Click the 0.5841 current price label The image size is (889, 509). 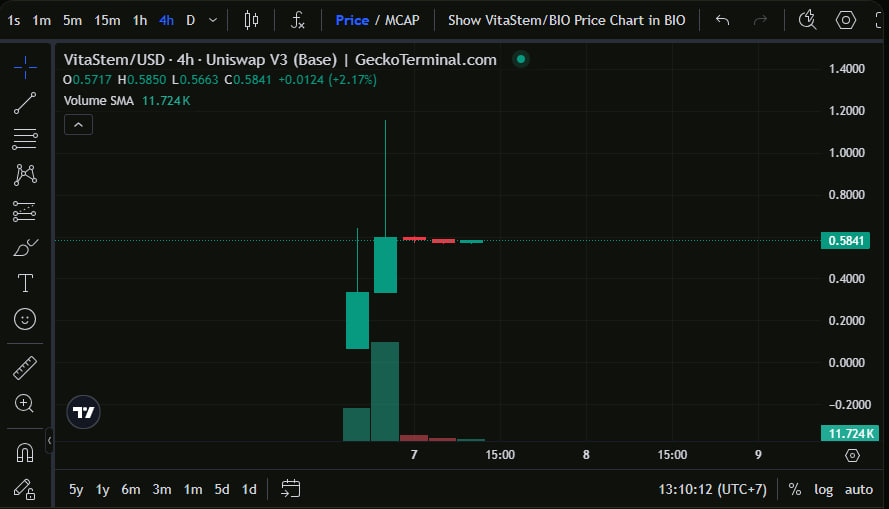[845, 240]
